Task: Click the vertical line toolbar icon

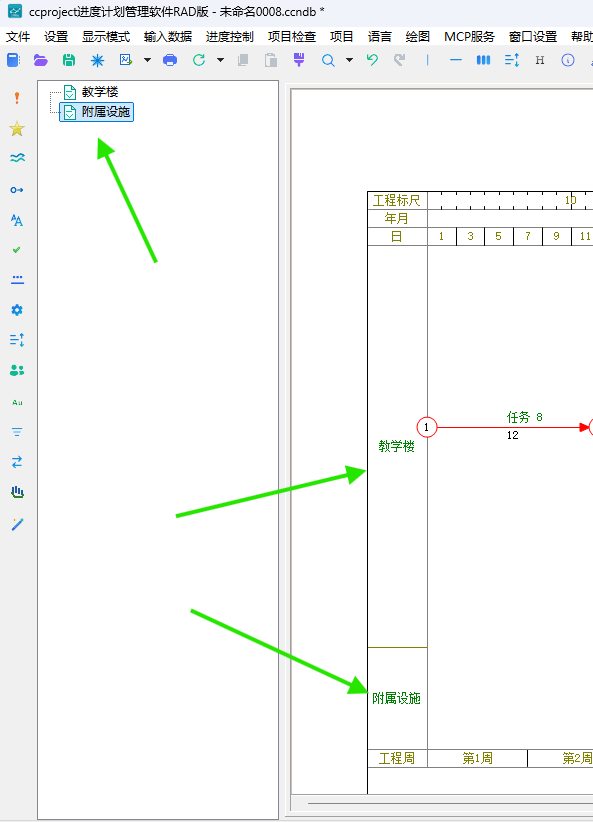Action: (x=428, y=60)
